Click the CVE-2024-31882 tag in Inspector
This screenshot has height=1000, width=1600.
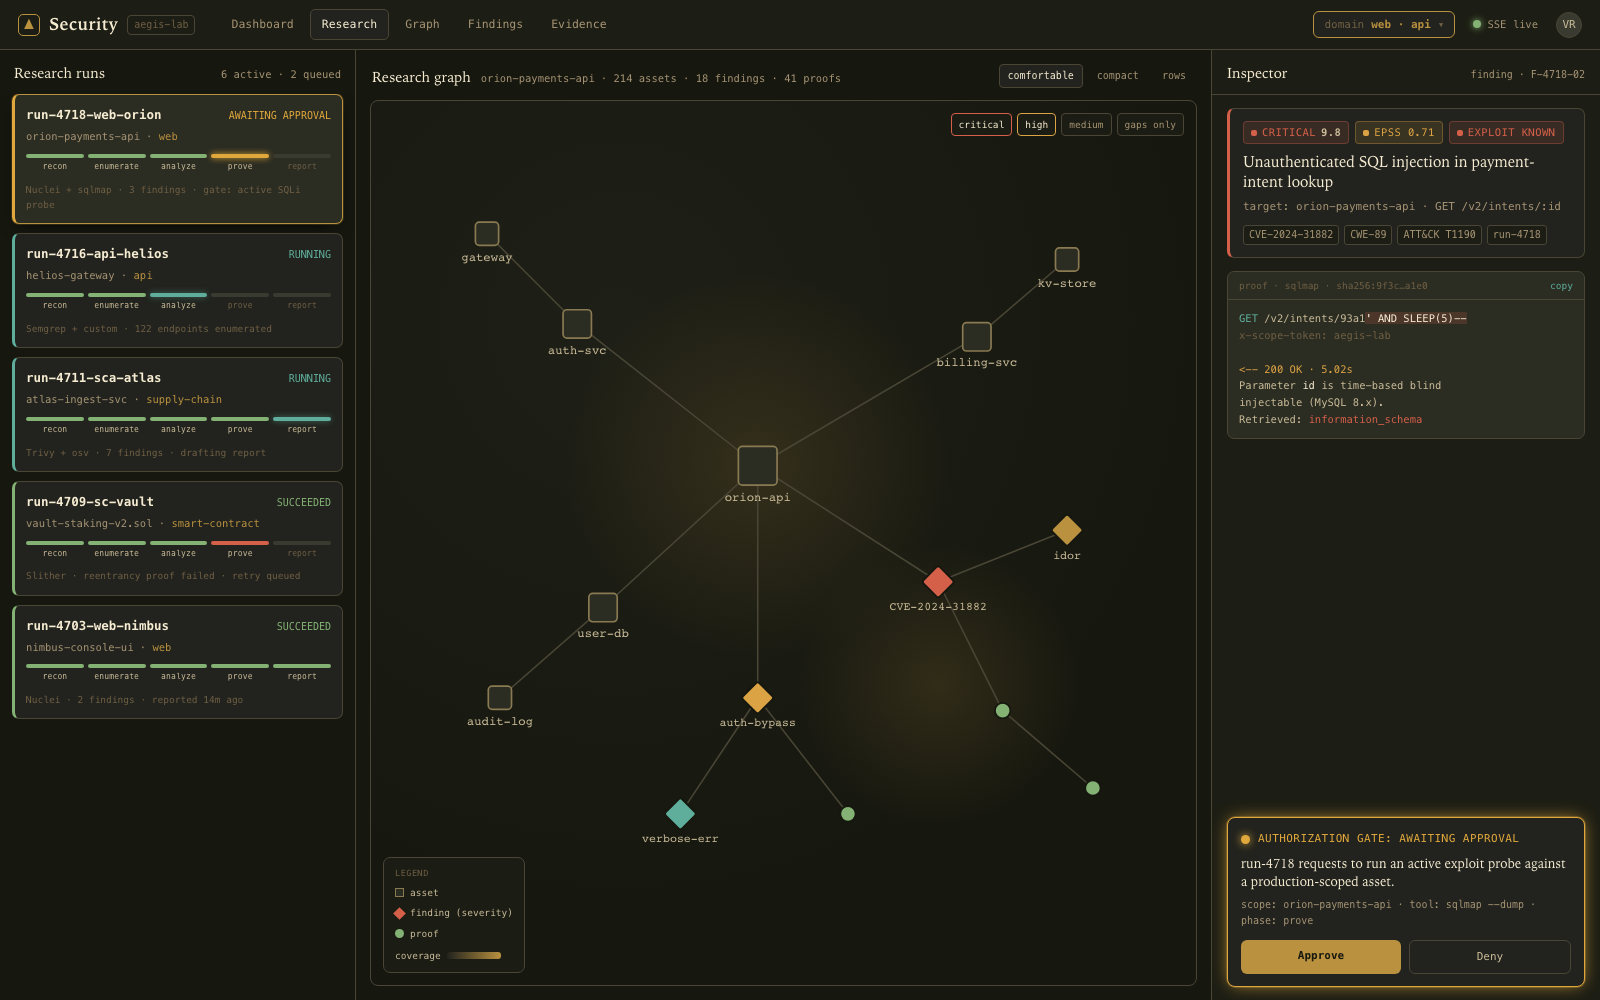click(x=1291, y=235)
